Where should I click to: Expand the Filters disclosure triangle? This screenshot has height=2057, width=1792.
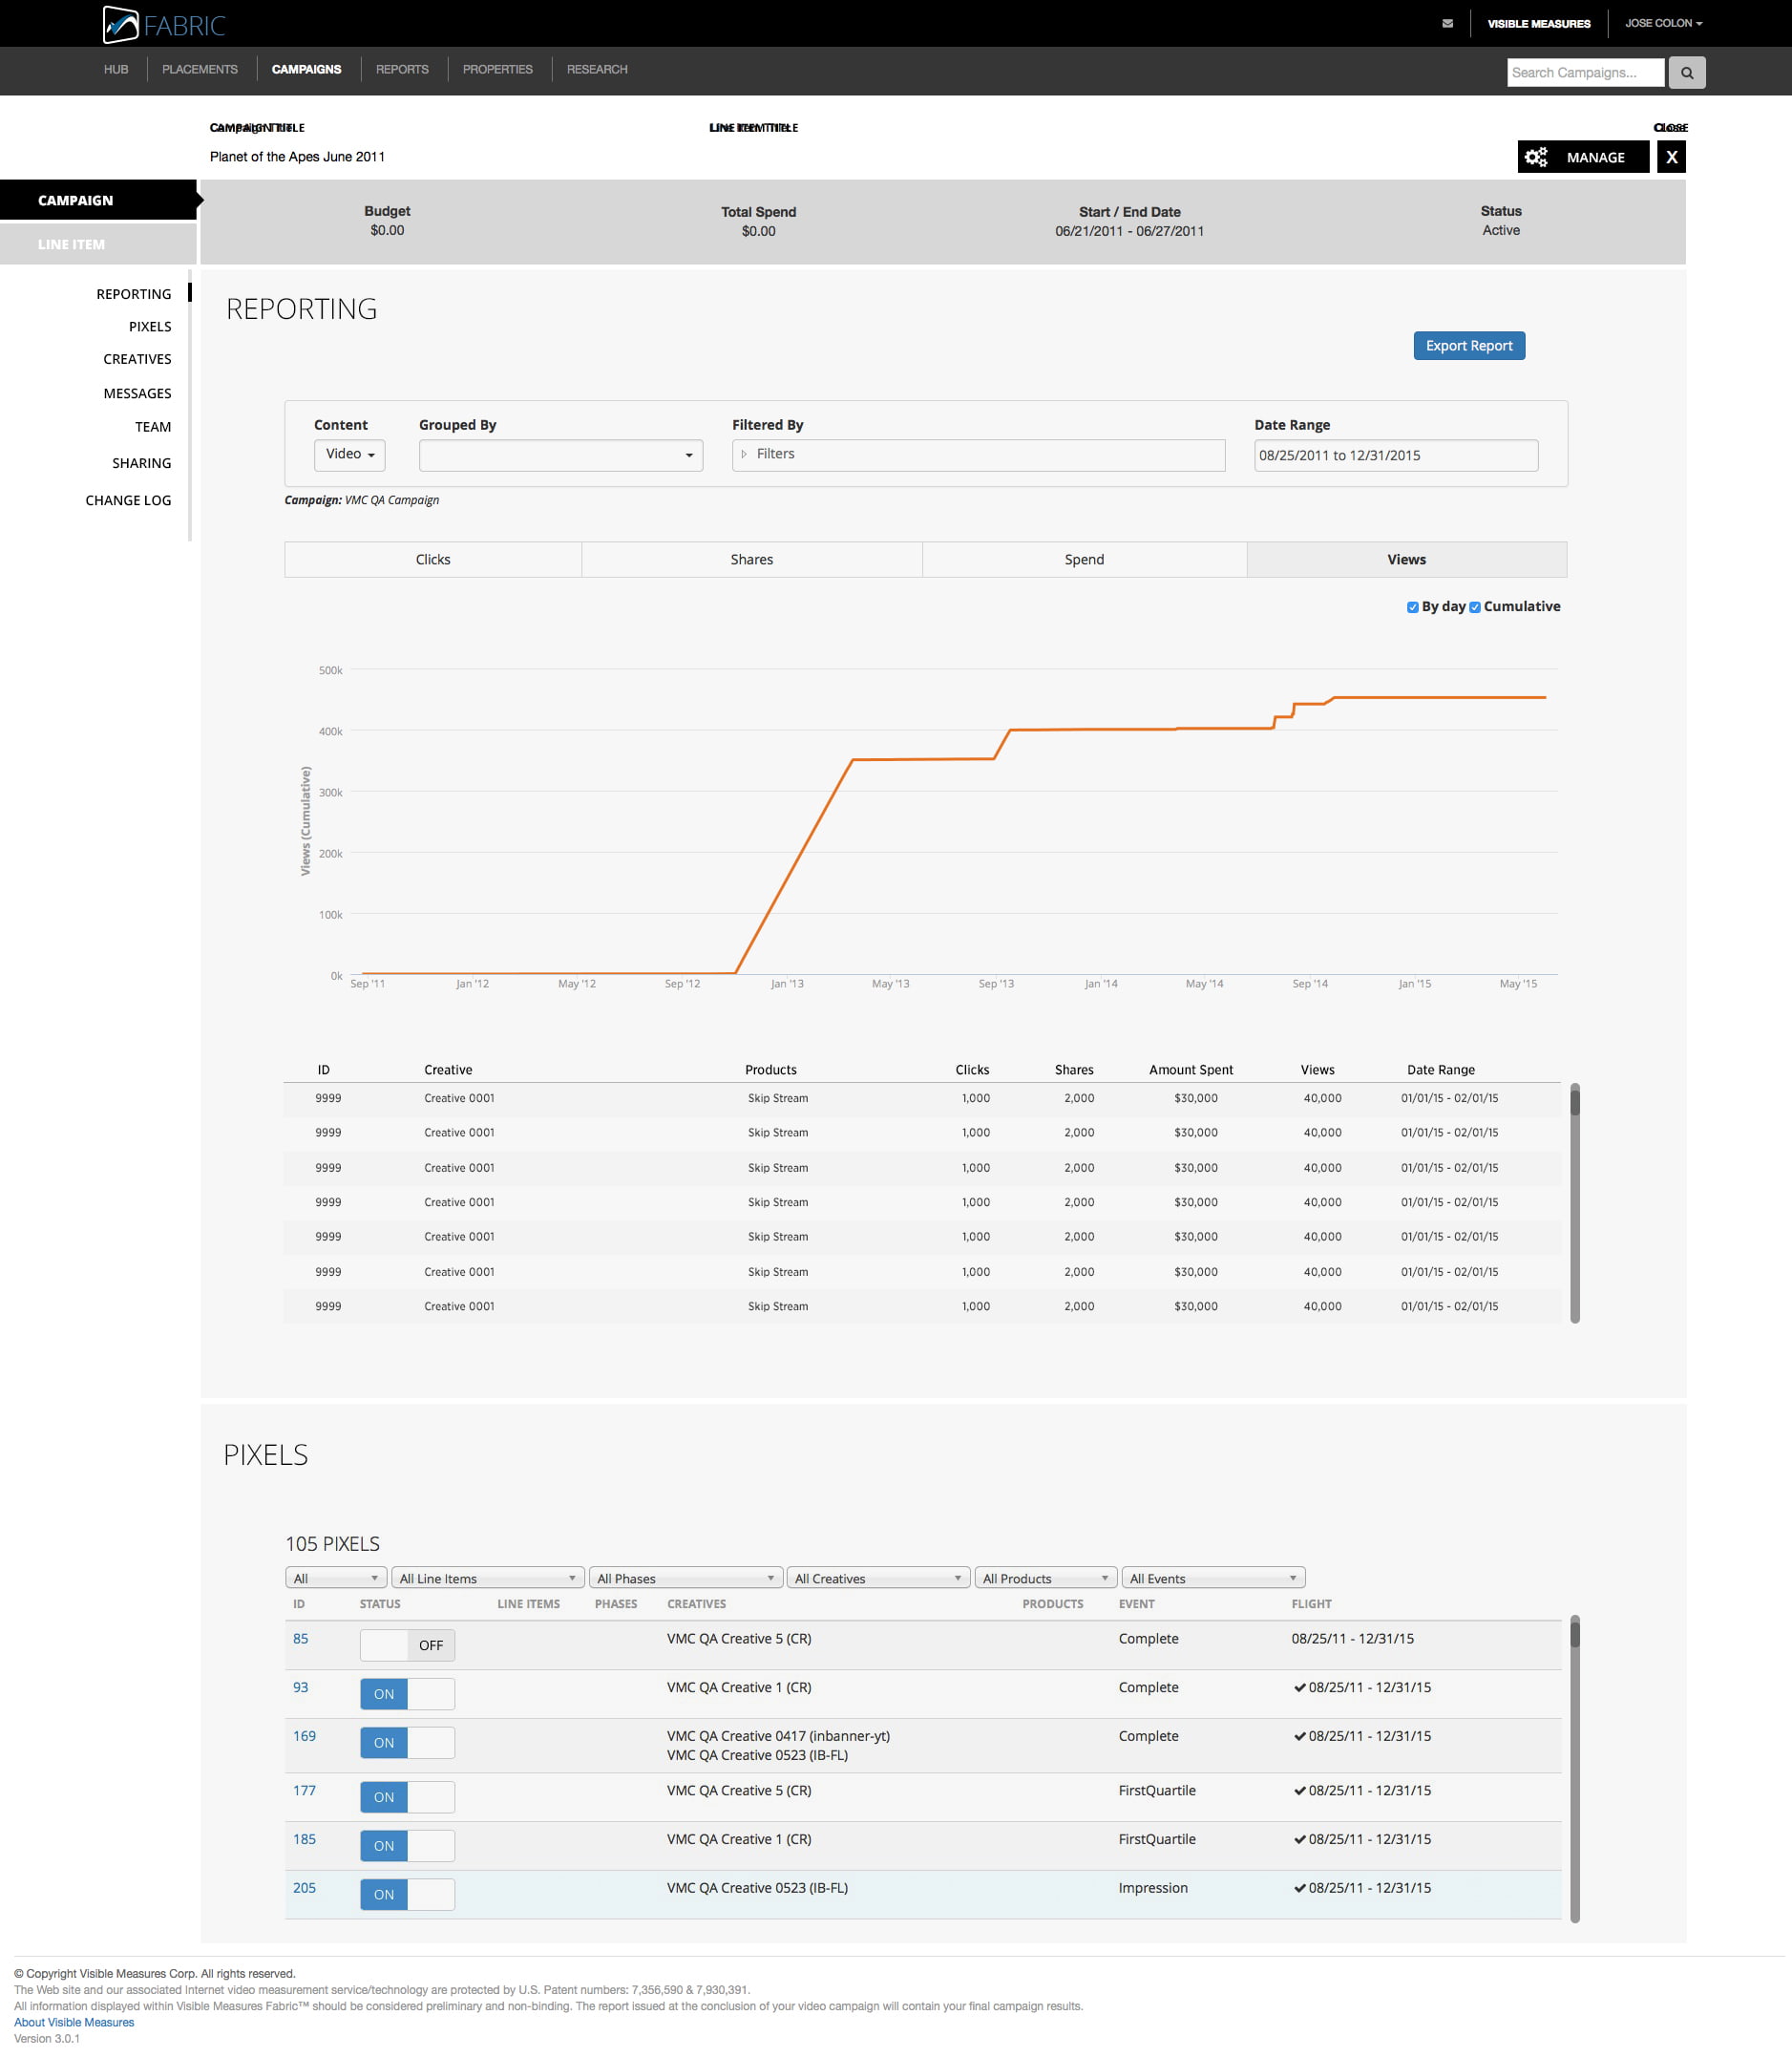744,454
